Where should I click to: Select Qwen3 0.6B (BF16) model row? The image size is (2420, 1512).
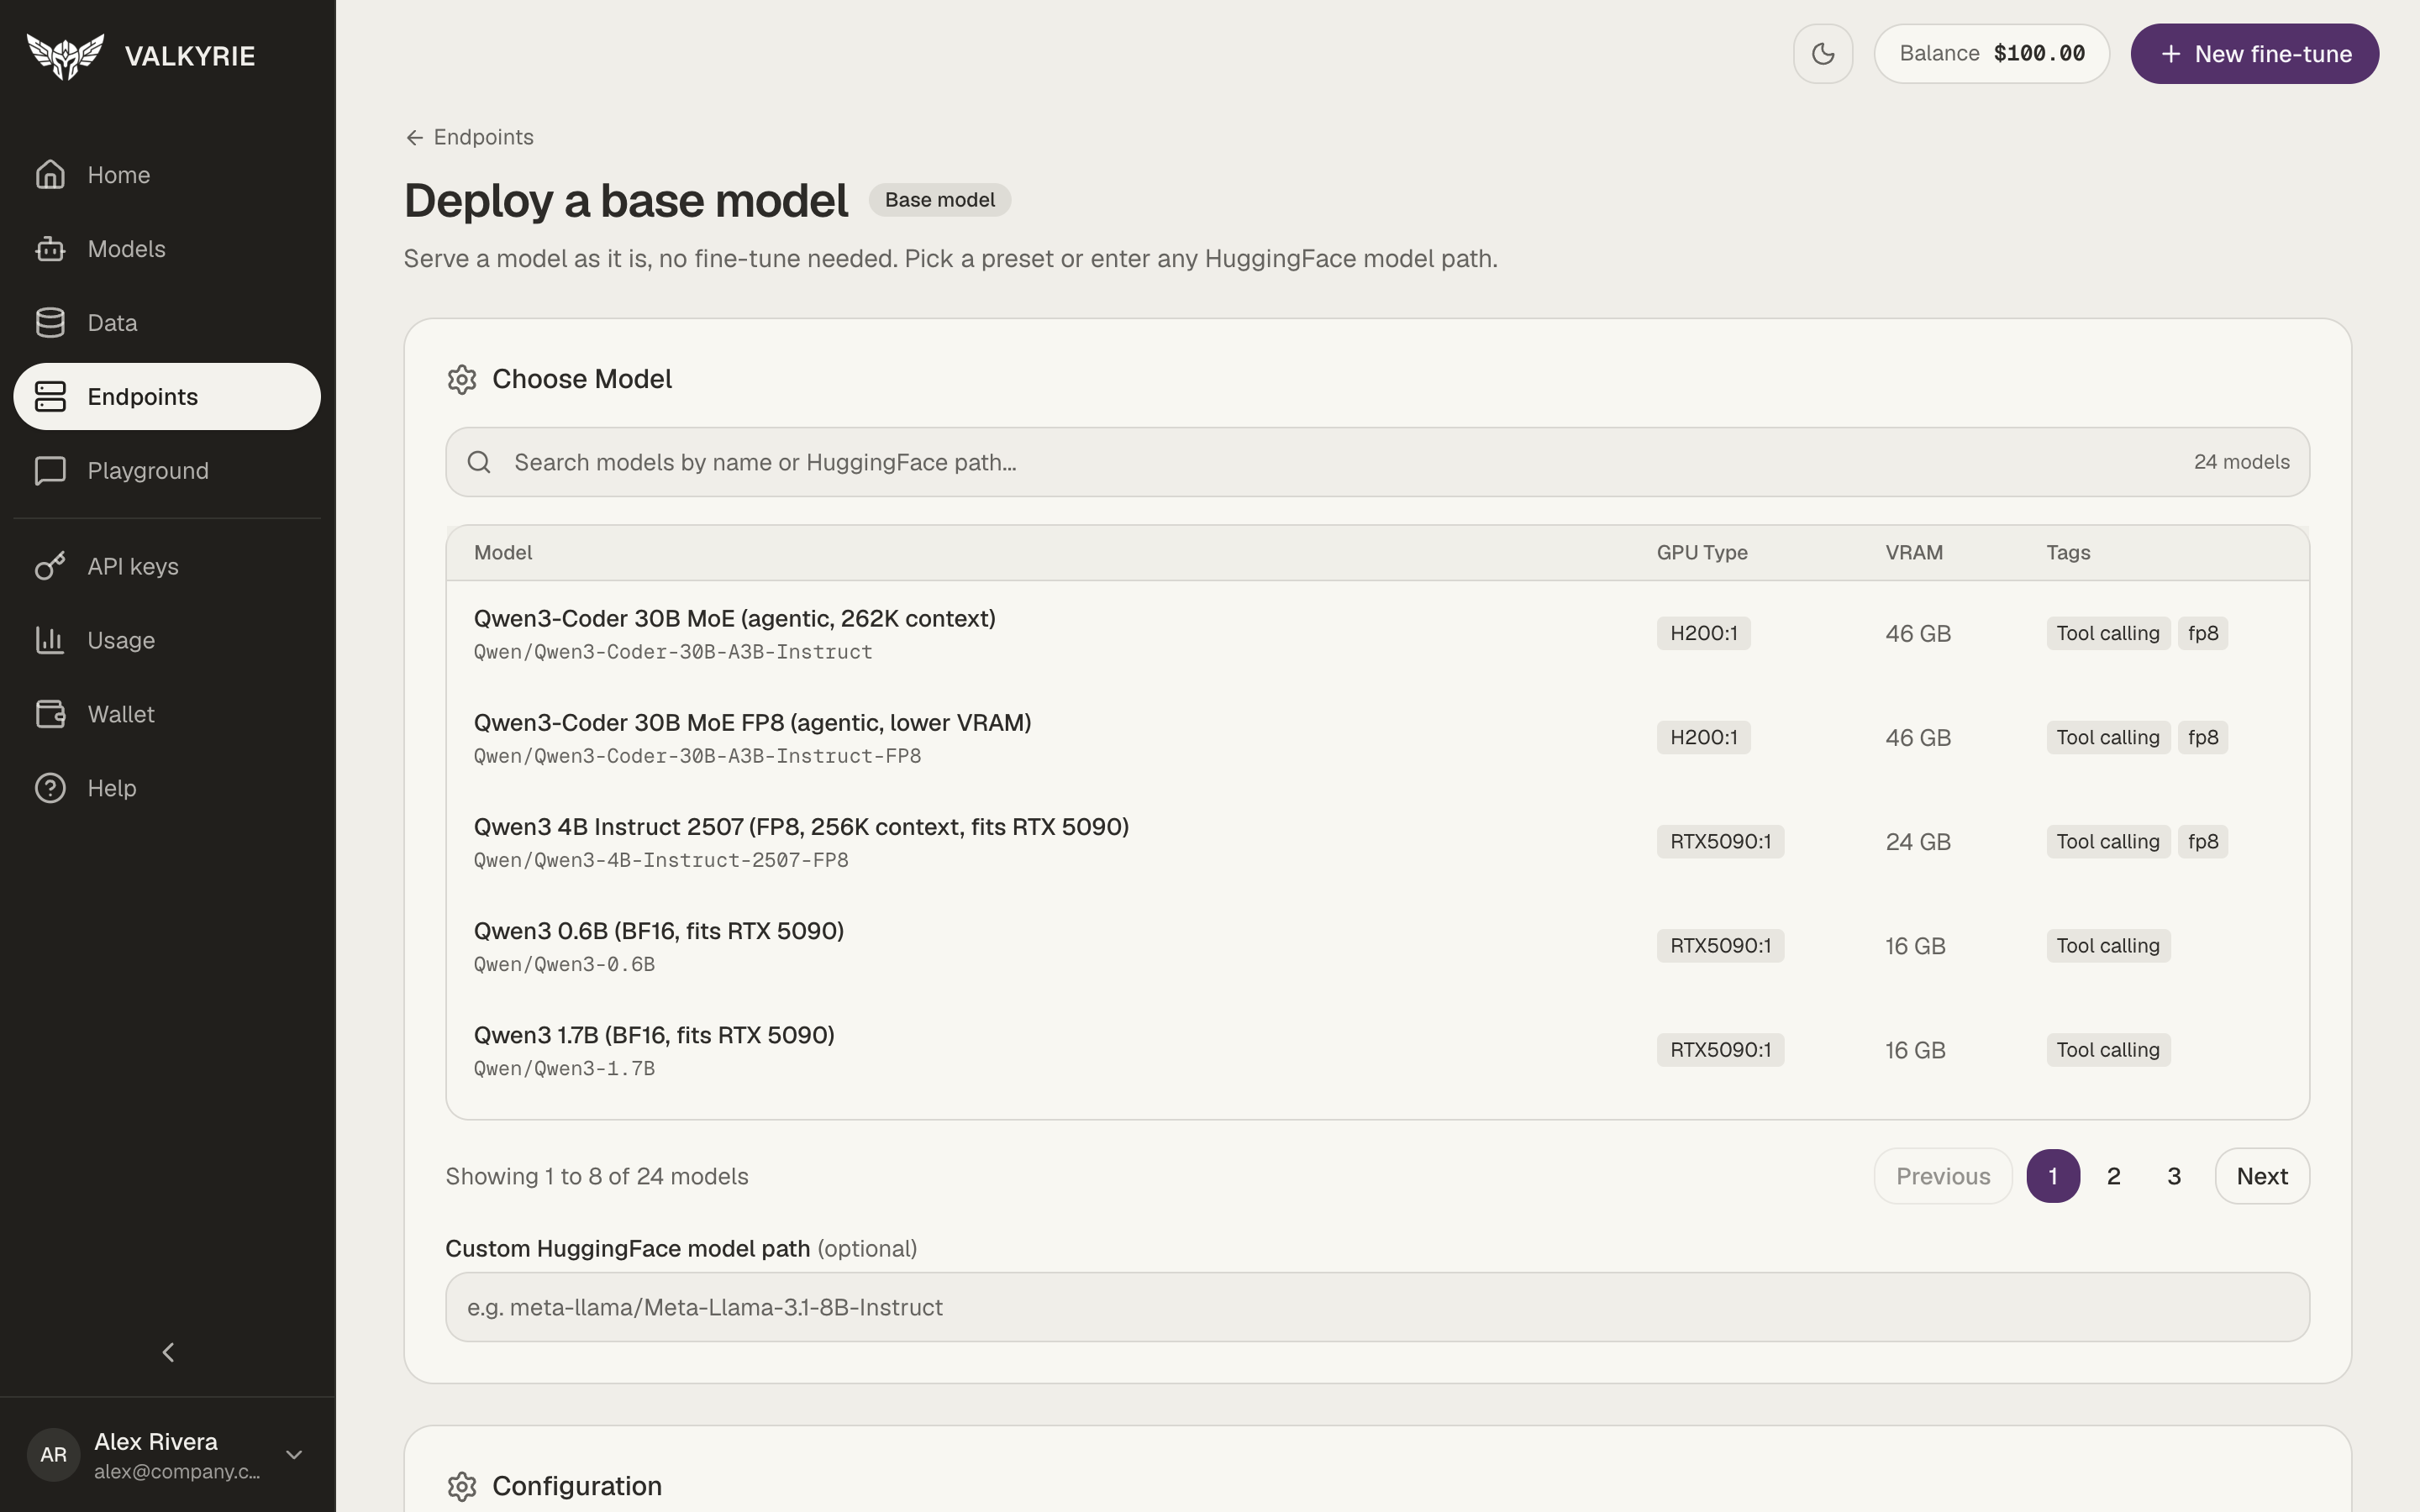(x=1377, y=946)
